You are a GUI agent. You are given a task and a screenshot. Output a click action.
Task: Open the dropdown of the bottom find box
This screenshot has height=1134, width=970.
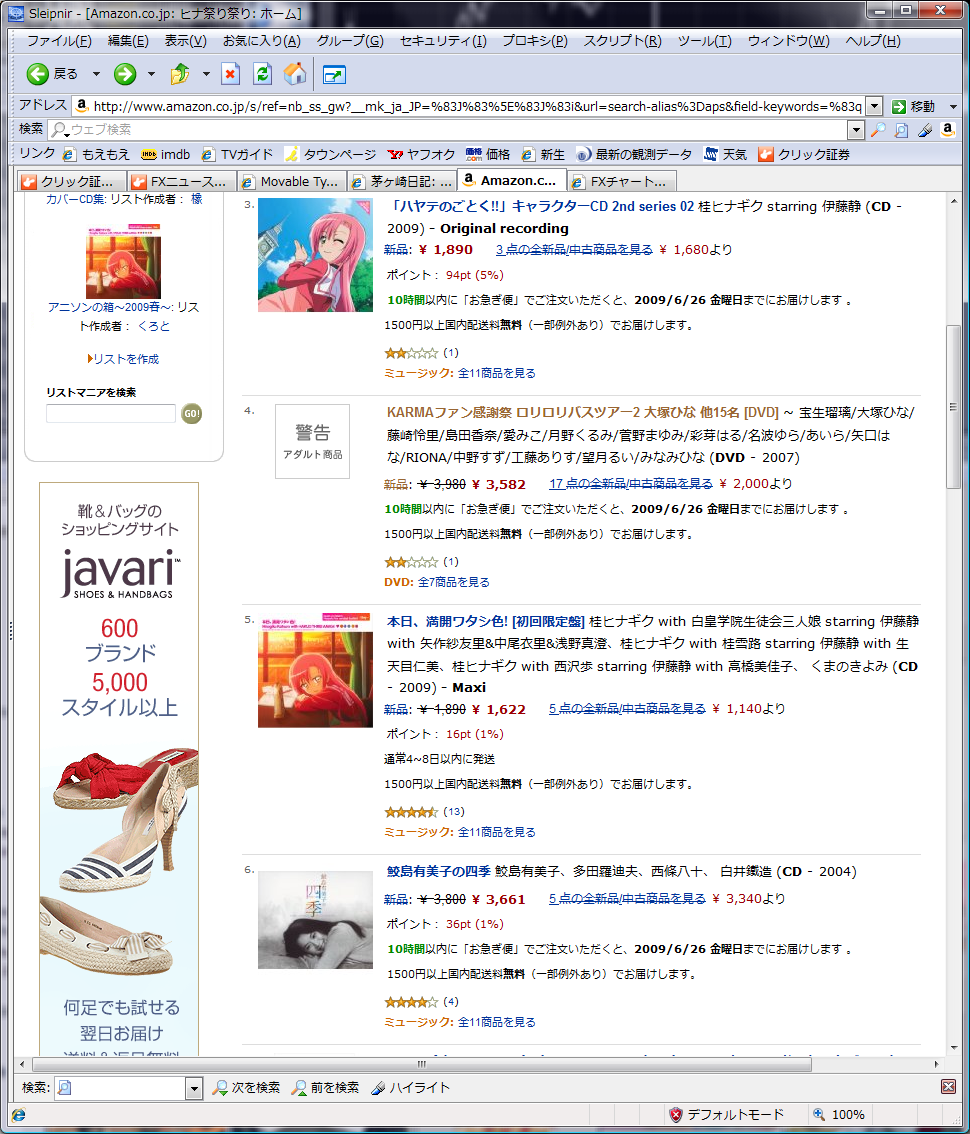[194, 1088]
